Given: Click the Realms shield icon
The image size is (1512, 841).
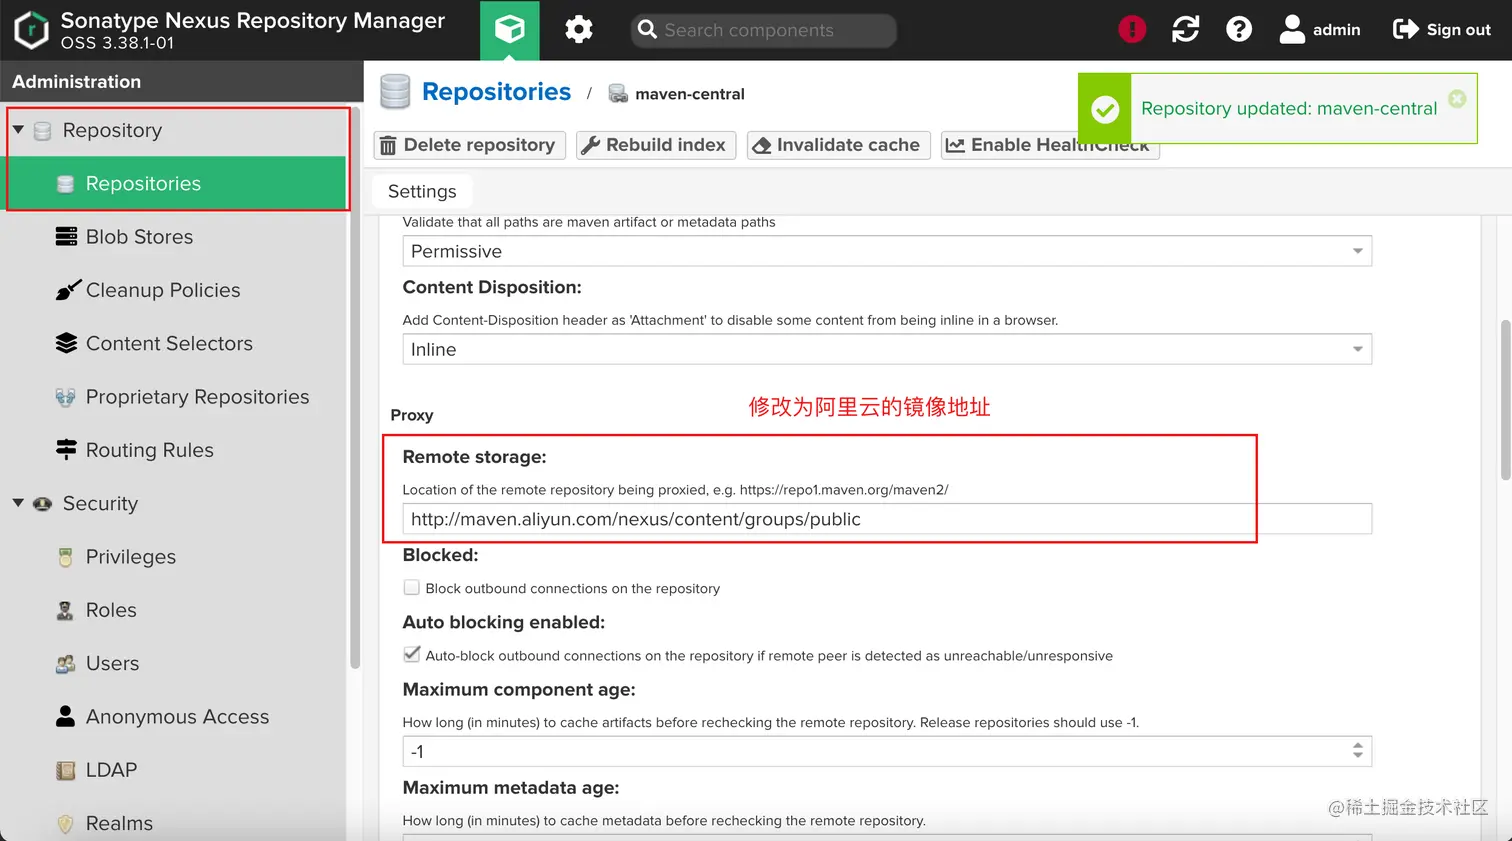Looking at the screenshot, I should 66,823.
